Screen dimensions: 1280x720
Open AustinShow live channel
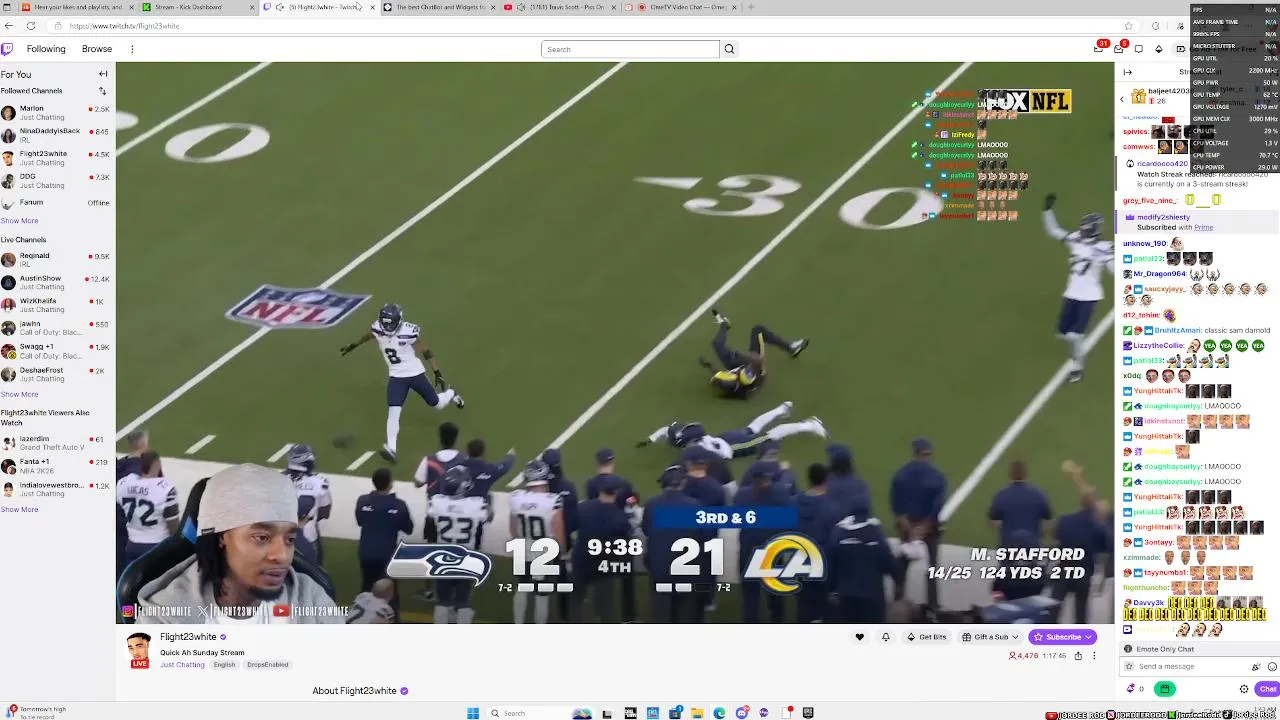tap(55, 282)
